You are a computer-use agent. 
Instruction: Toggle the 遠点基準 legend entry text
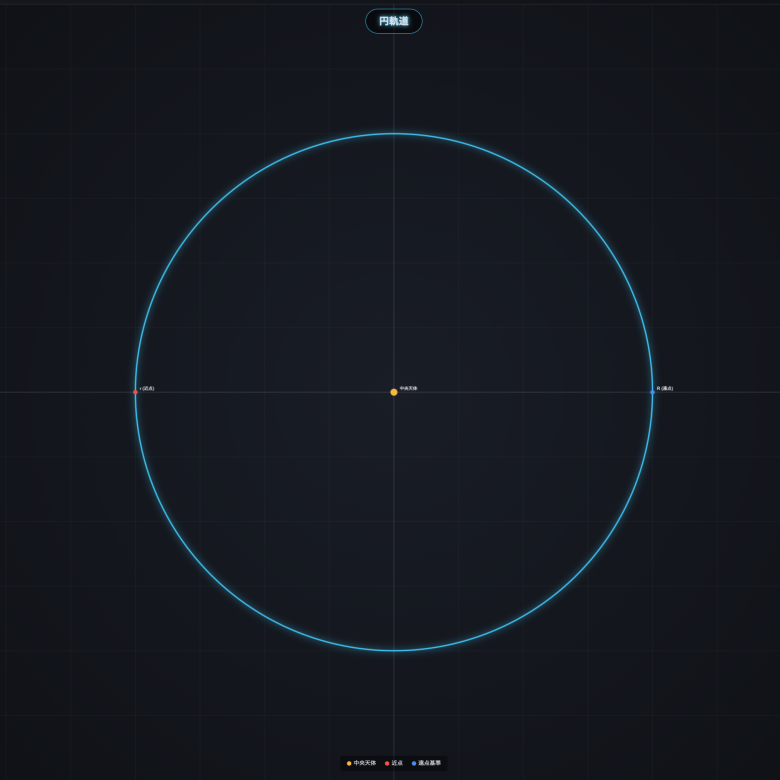pyautogui.click(x=430, y=763)
